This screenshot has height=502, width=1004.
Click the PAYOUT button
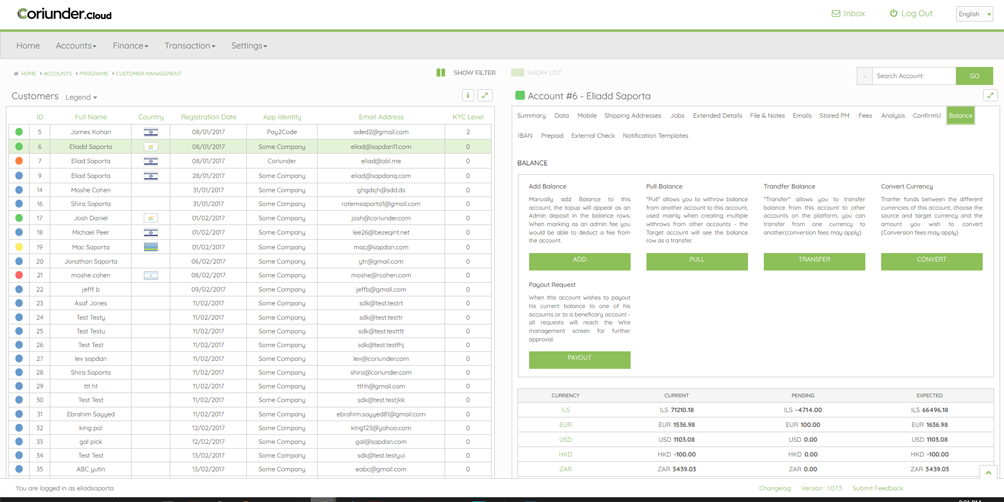coord(579,360)
